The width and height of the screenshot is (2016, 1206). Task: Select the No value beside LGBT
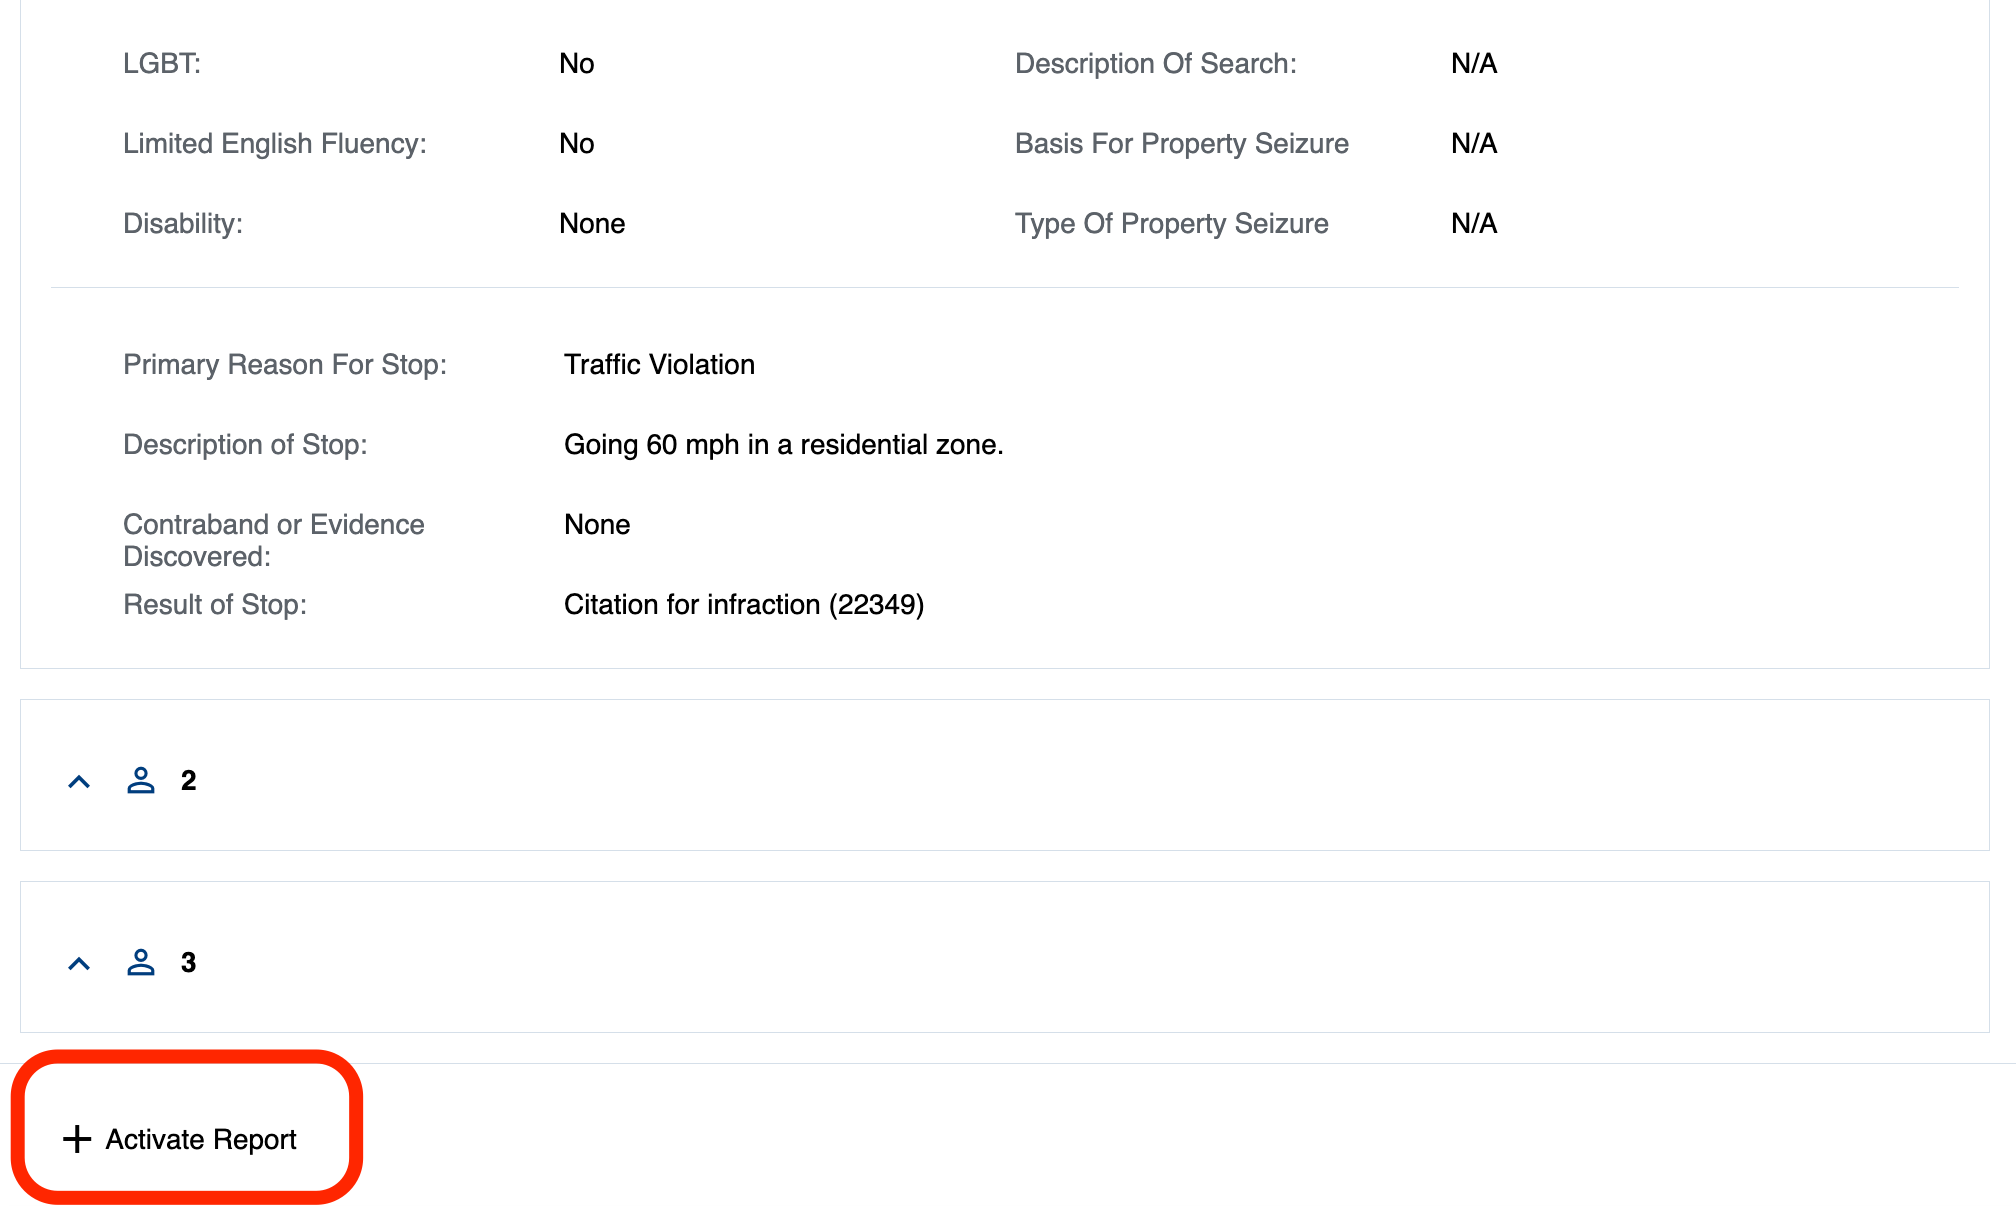point(576,63)
